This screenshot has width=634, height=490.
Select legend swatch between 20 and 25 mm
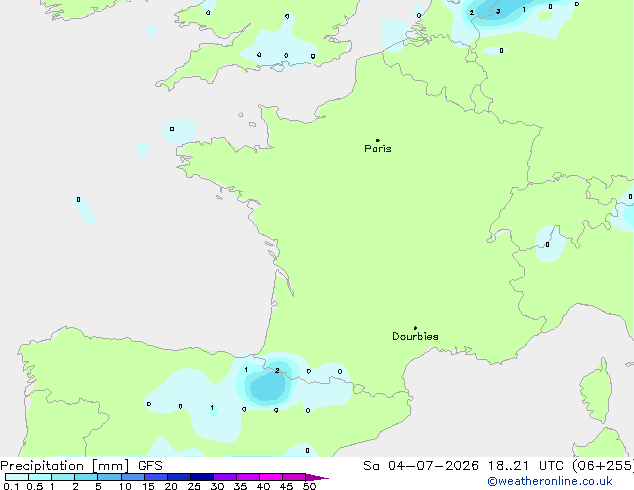coord(178,477)
